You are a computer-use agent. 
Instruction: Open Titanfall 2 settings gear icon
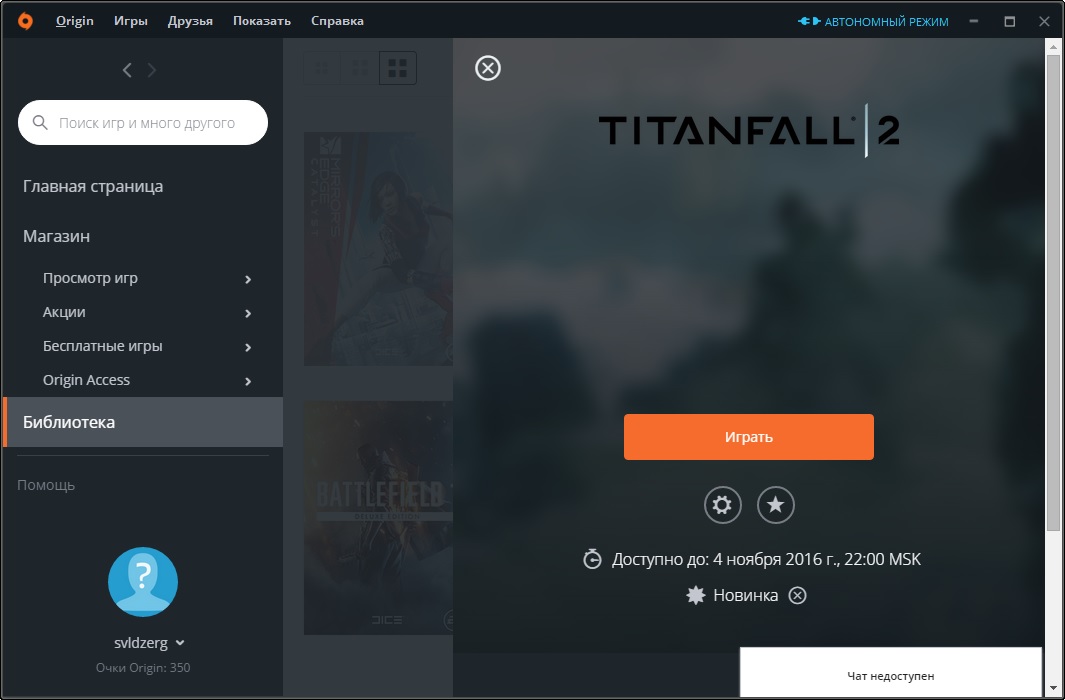tap(722, 505)
